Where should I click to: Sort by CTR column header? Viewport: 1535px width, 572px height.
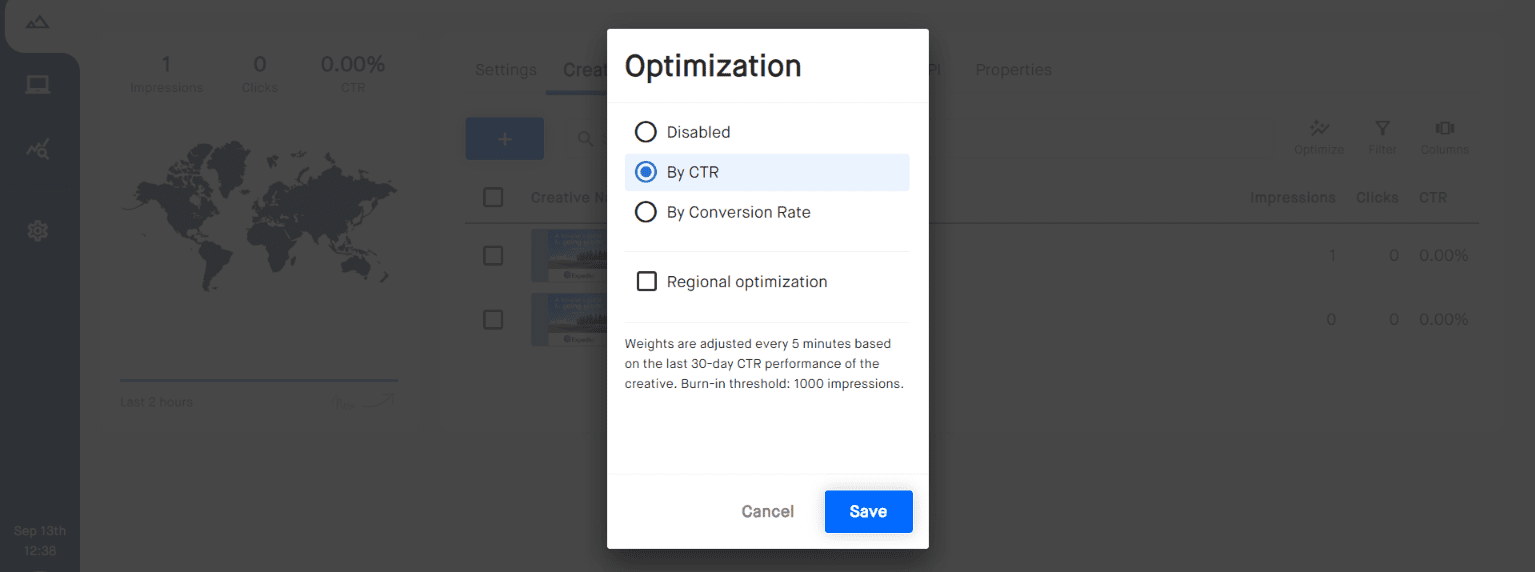pyautogui.click(x=1433, y=198)
